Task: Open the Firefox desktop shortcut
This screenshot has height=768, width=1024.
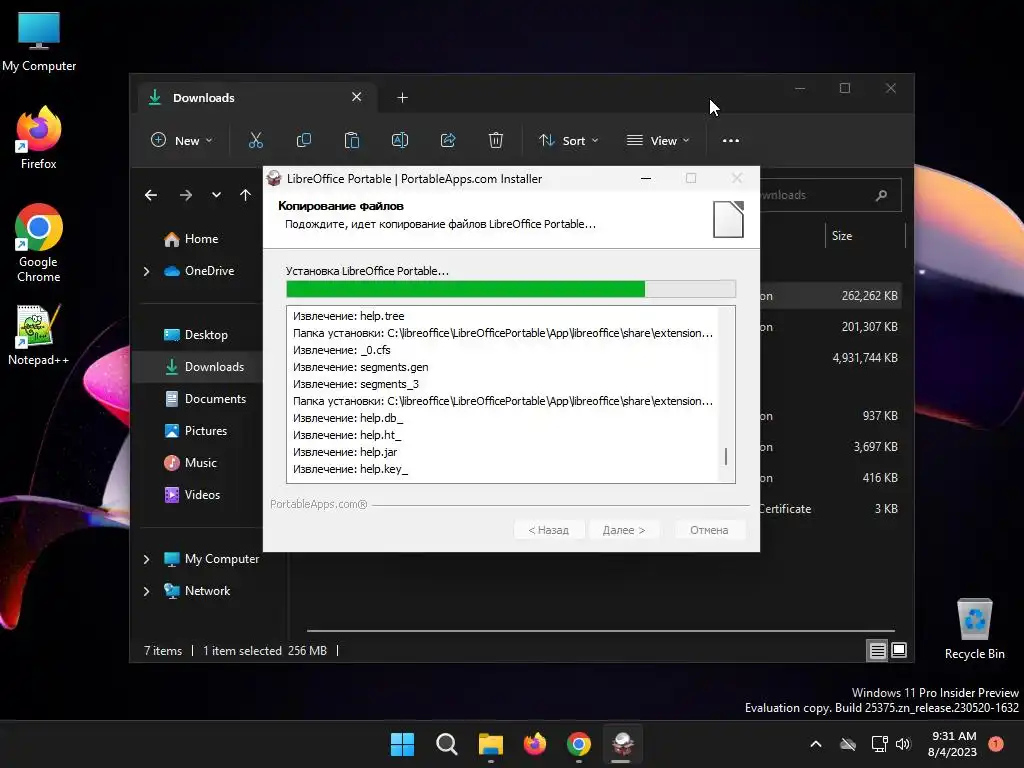Action: pyautogui.click(x=39, y=137)
